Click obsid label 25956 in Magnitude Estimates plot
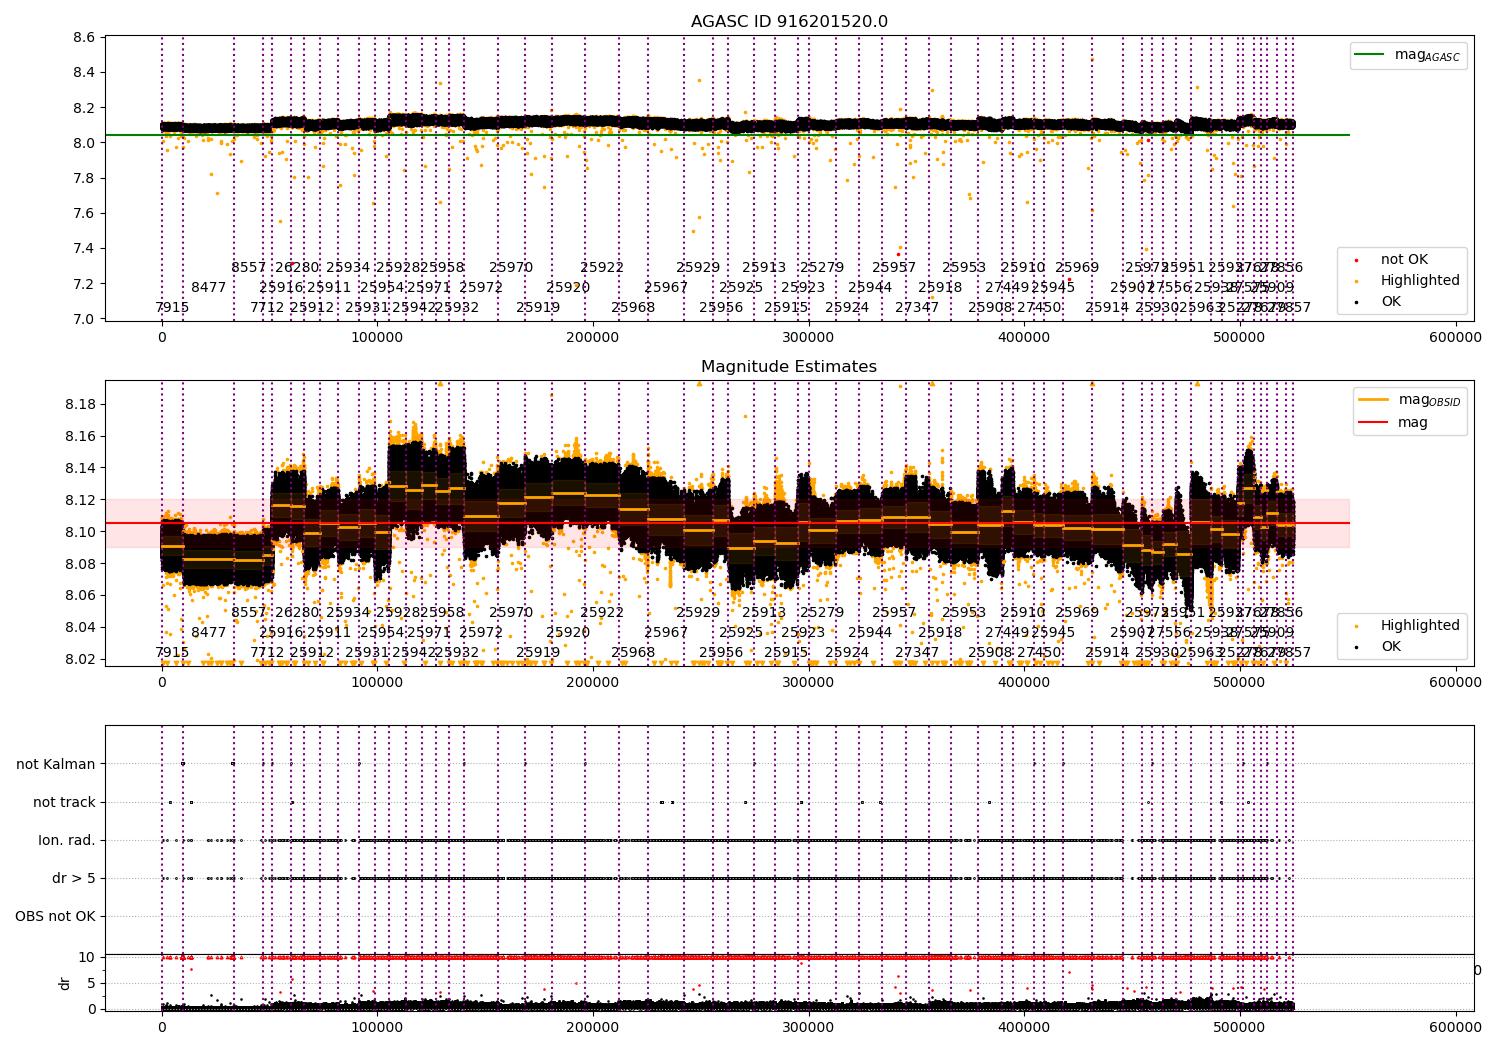This screenshot has width=1500, height=1050. 721,652
